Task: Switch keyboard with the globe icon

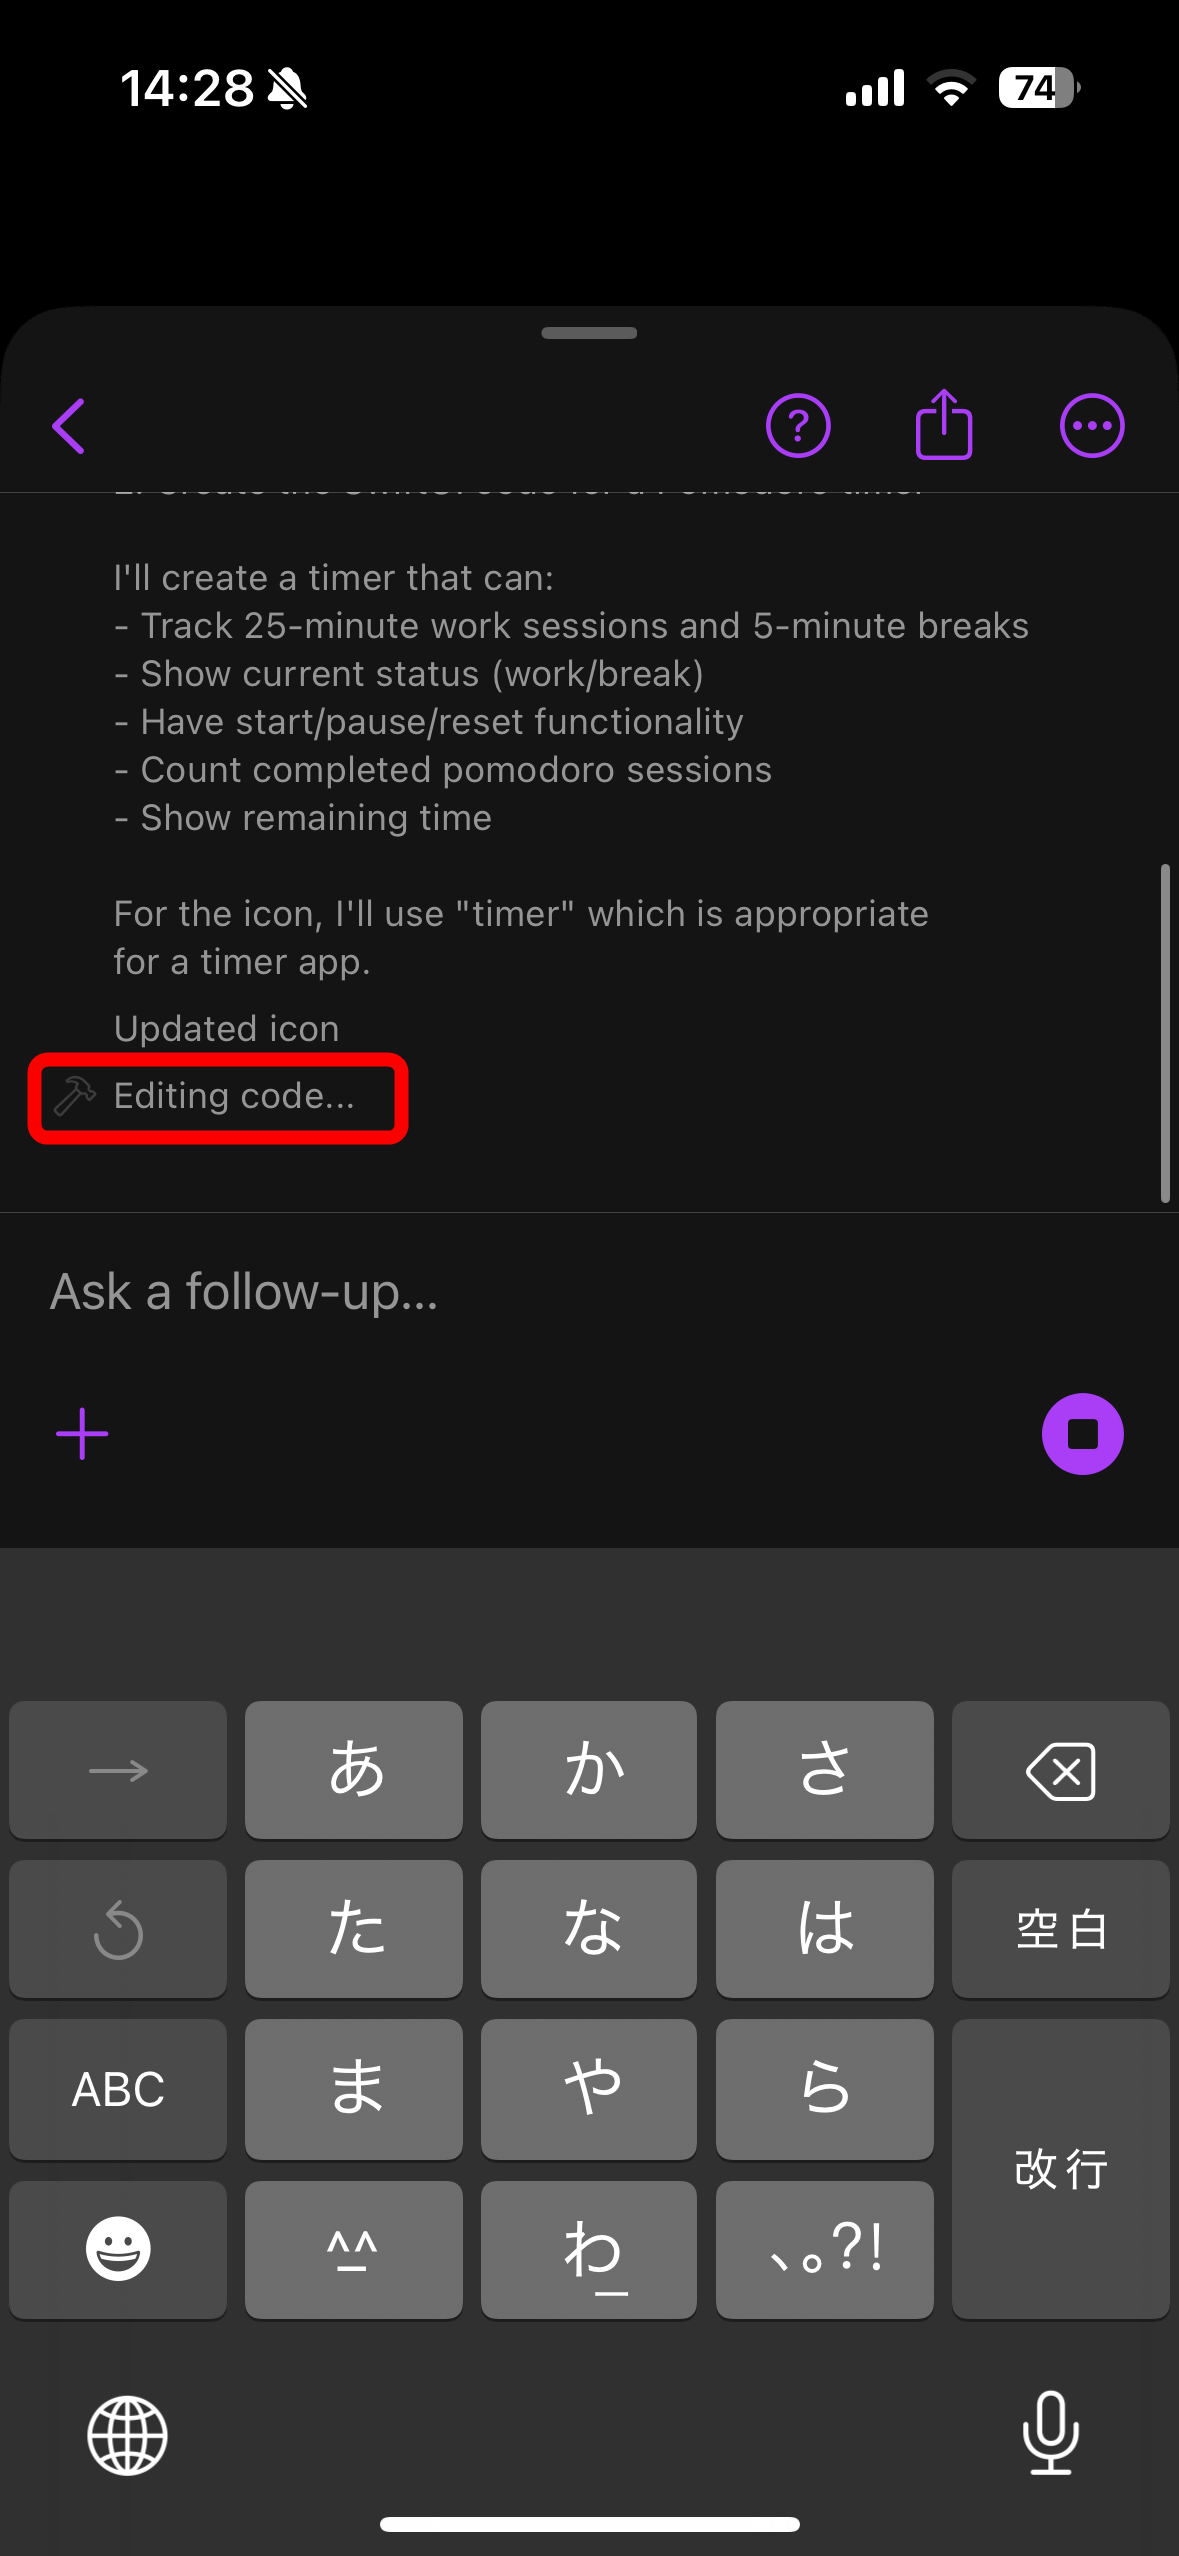Action: coord(127,2435)
